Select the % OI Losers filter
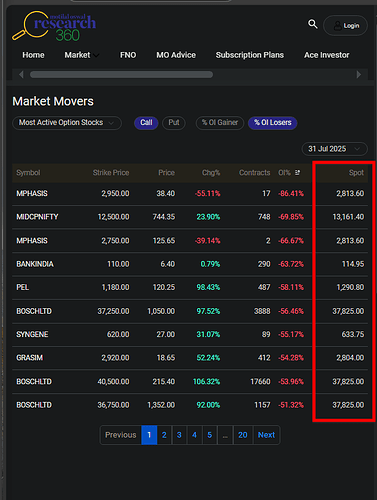377x500 pixels. [273, 123]
